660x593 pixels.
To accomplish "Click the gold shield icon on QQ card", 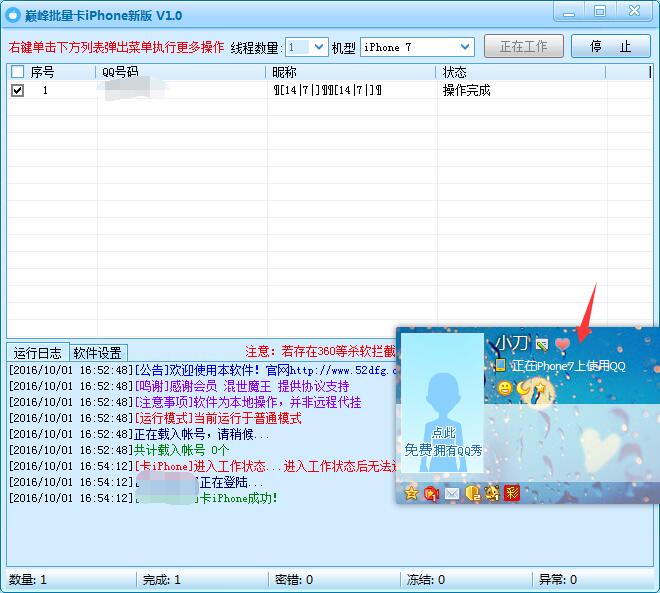I will pyautogui.click(x=472, y=493).
